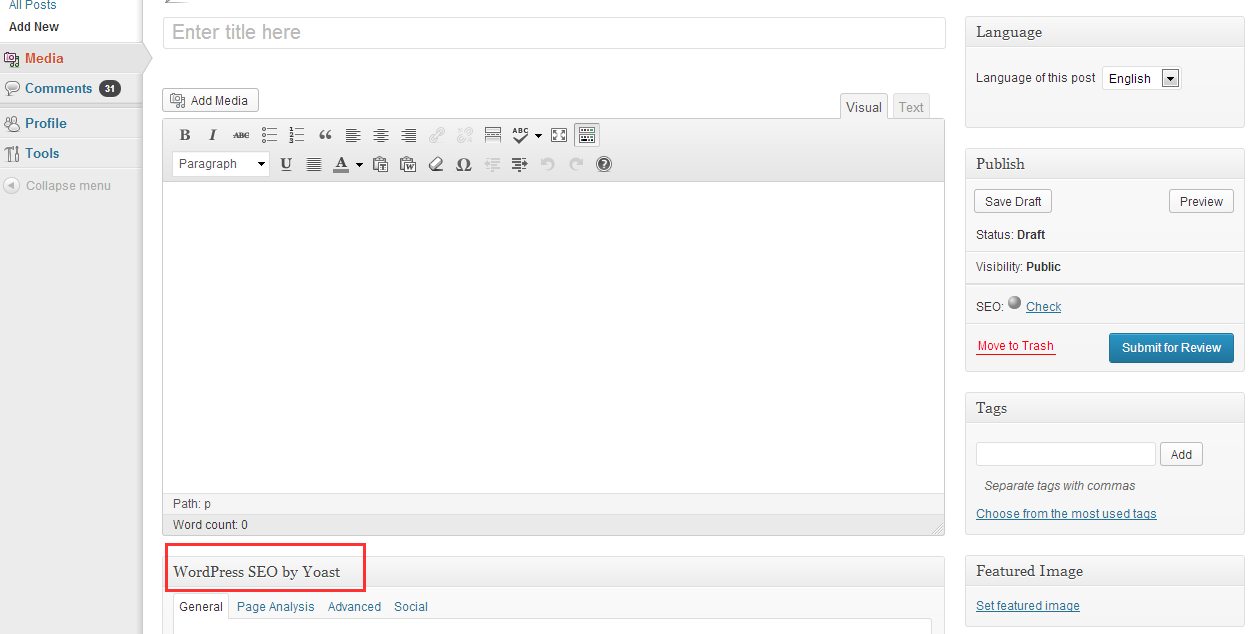Click the unlink icon
Screen dimensions: 1255x634
(x=464, y=135)
